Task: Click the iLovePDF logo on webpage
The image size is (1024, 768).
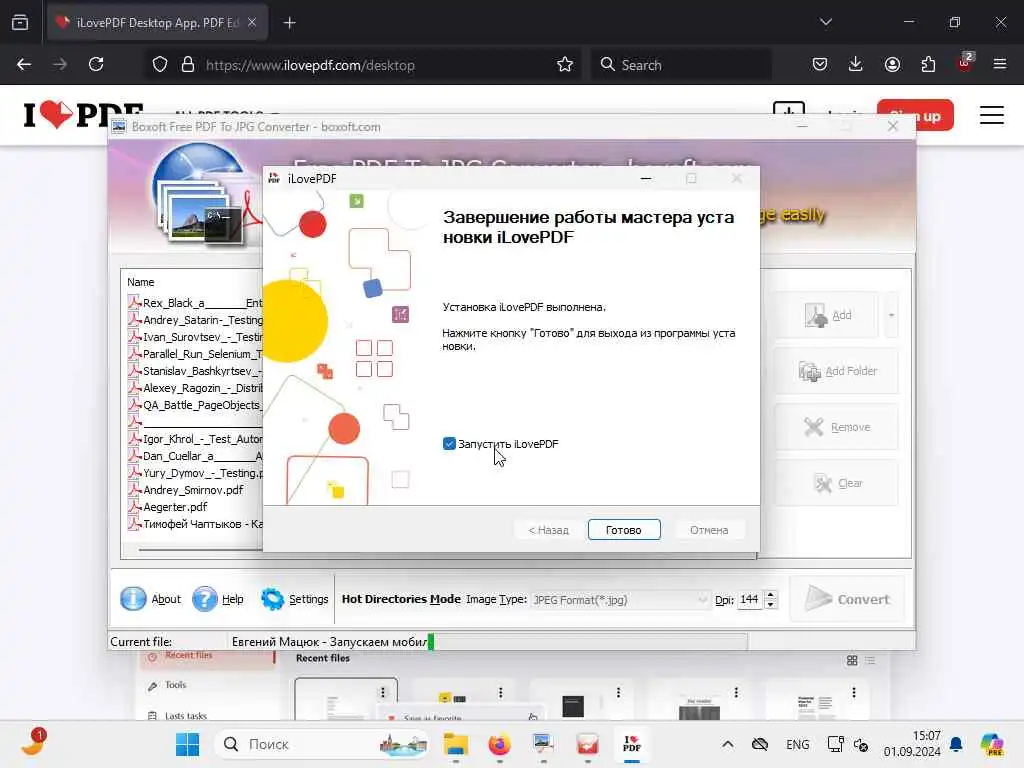Action: click(83, 115)
